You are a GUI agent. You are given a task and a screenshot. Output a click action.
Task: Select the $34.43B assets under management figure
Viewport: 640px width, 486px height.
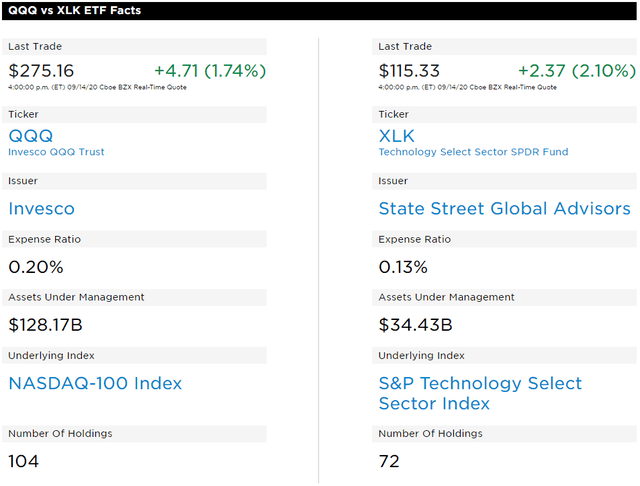click(415, 325)
